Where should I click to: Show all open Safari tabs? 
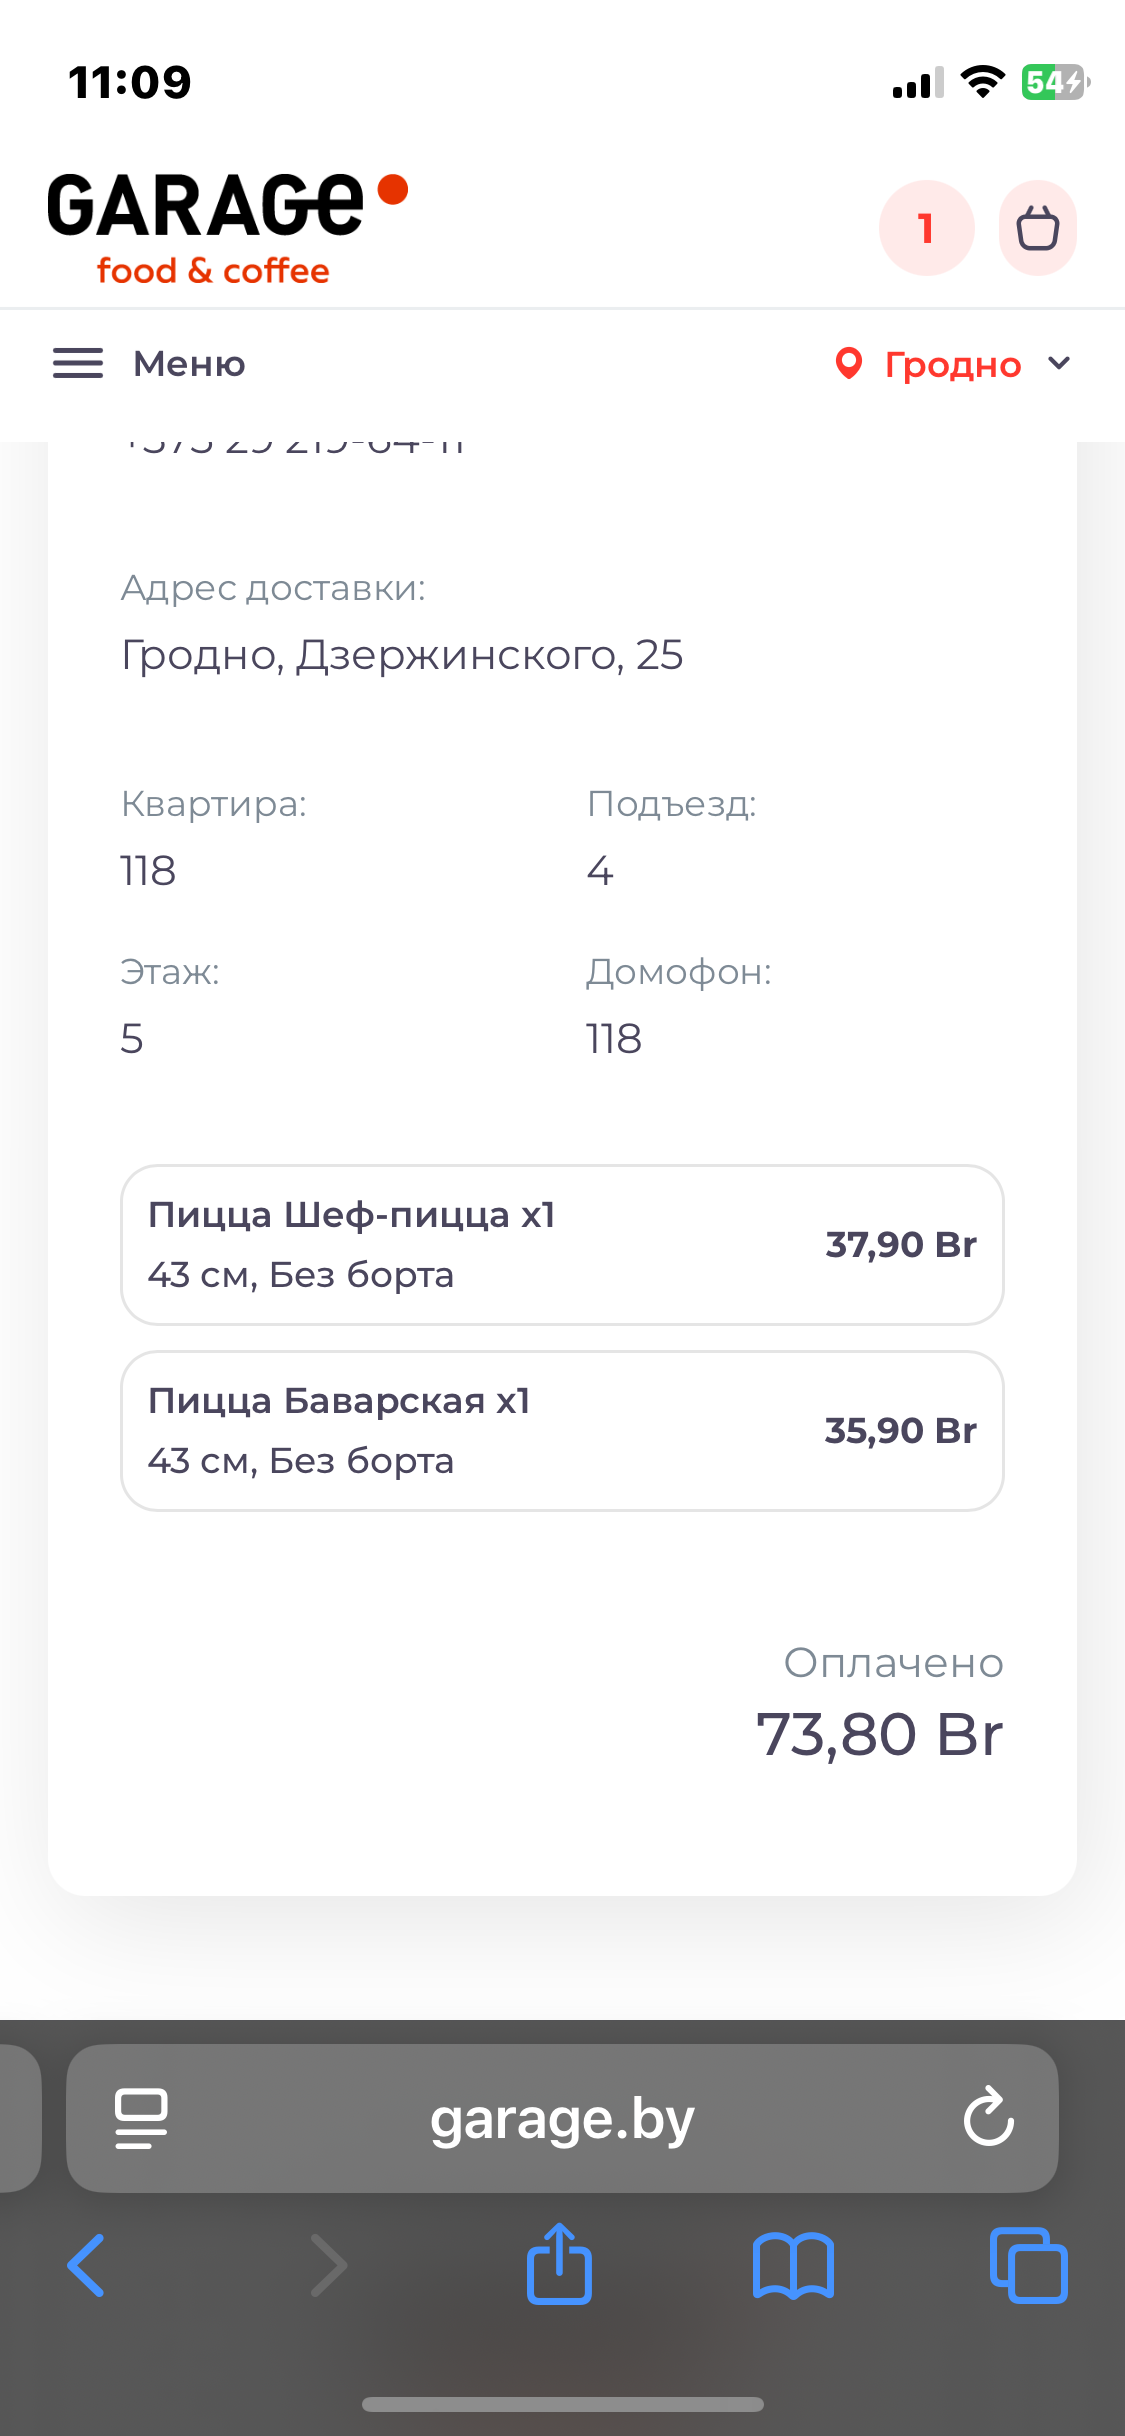[1028, 2265]
